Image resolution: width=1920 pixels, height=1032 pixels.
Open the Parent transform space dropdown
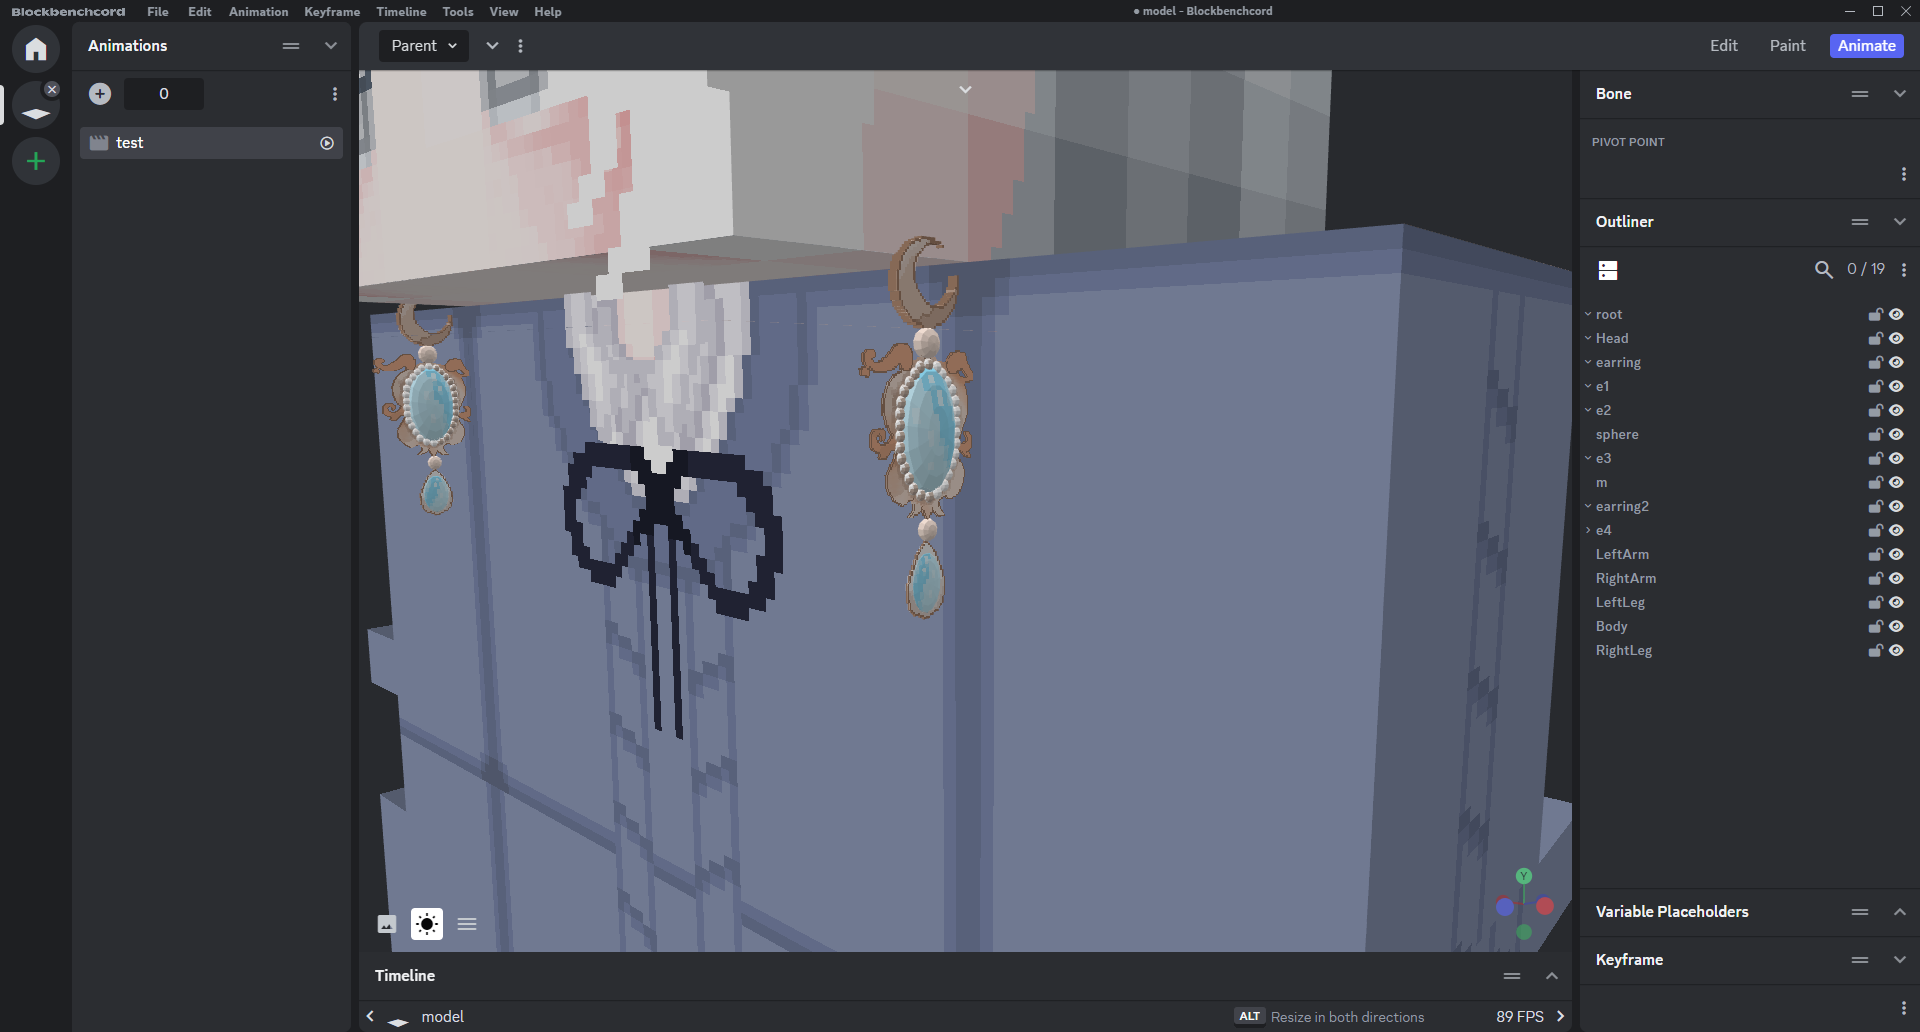point(424,46)
